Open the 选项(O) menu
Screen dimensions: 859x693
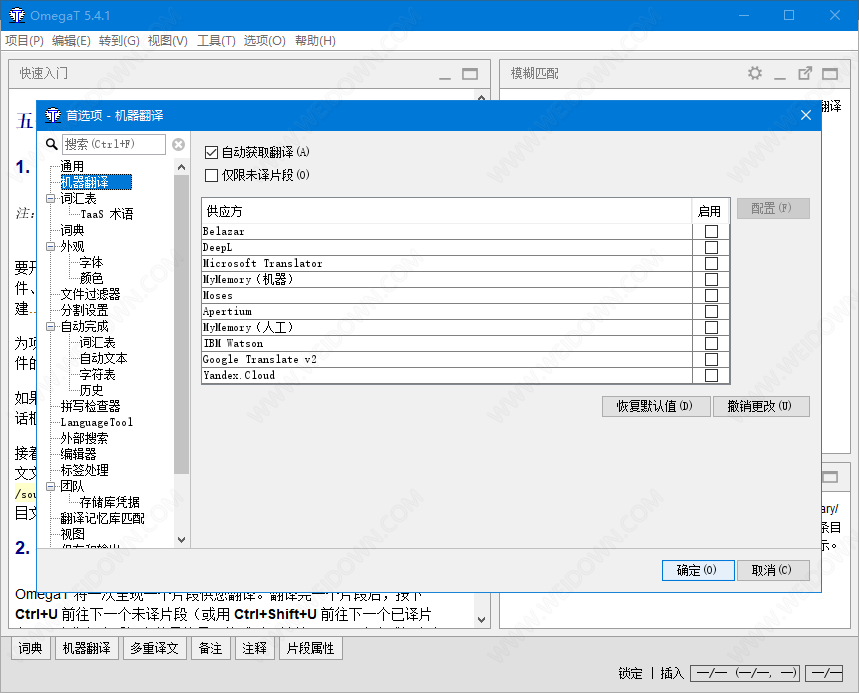click(265, 41)
